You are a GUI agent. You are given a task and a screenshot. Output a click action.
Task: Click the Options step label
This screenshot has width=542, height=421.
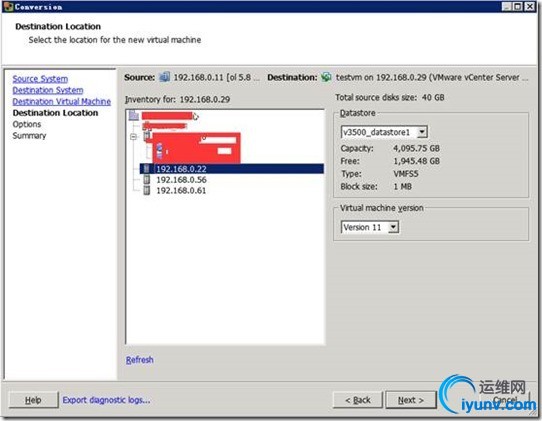pyautogui.click(x=27, y=124)
